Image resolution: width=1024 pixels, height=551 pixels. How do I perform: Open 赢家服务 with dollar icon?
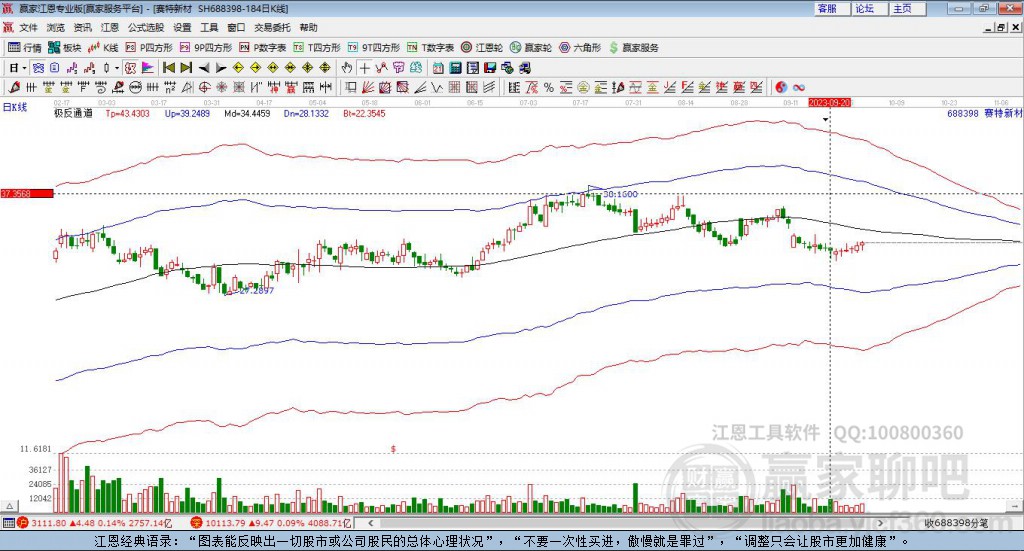(633, 48)
